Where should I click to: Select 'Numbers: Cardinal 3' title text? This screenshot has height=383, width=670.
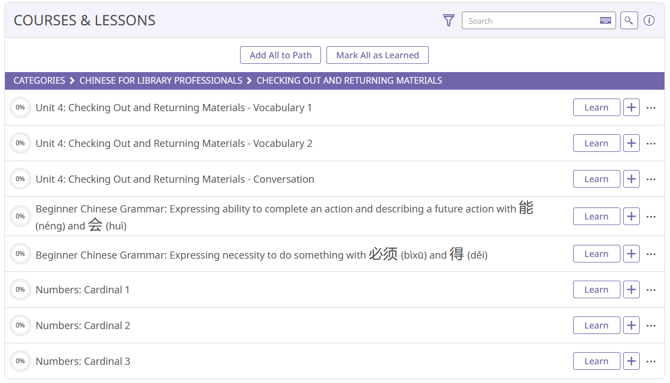pyautogui.click(x=83, y=361)
